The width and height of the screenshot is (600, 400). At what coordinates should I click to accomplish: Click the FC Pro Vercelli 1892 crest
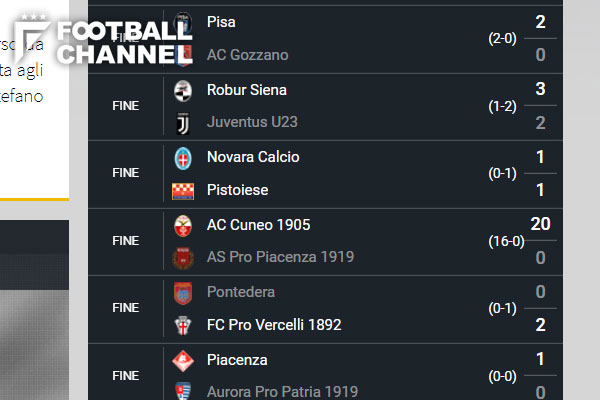click(182, 325)
